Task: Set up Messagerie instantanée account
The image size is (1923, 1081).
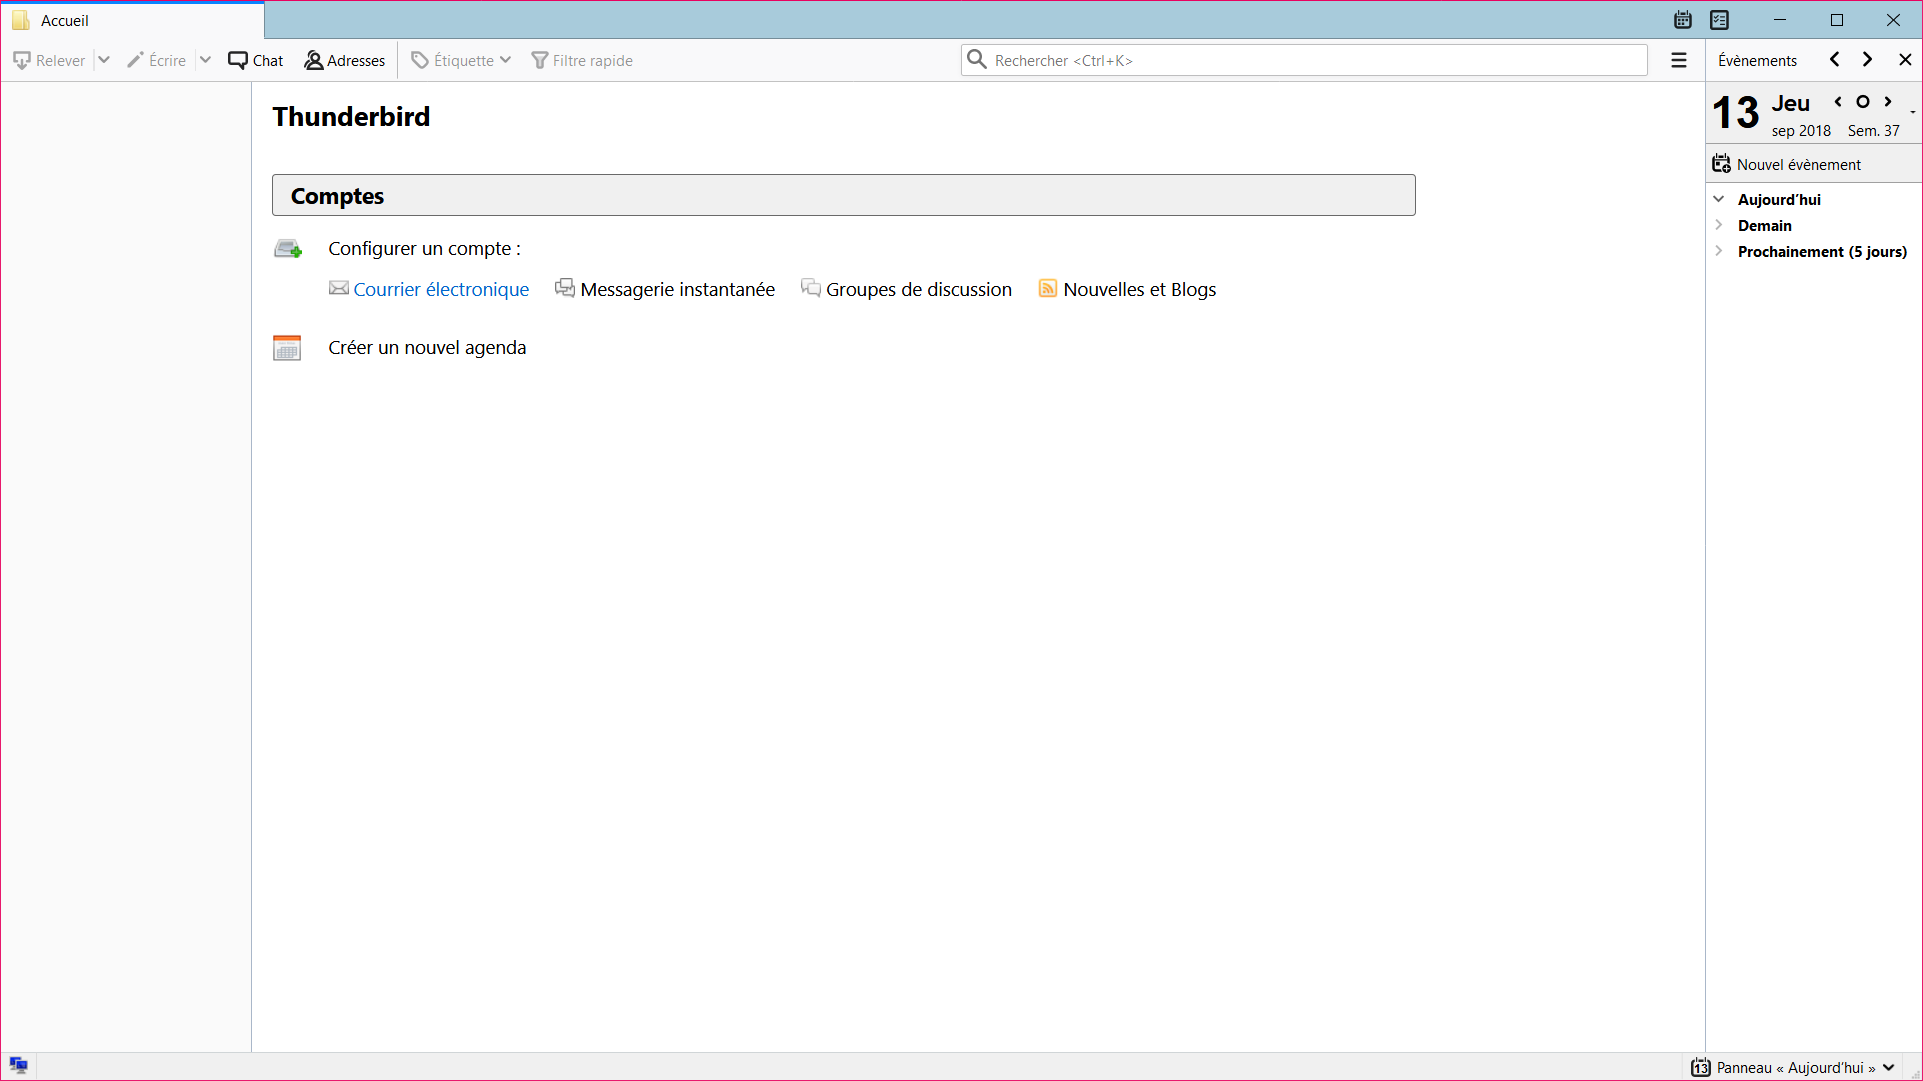Action: (x=678, y=289)
